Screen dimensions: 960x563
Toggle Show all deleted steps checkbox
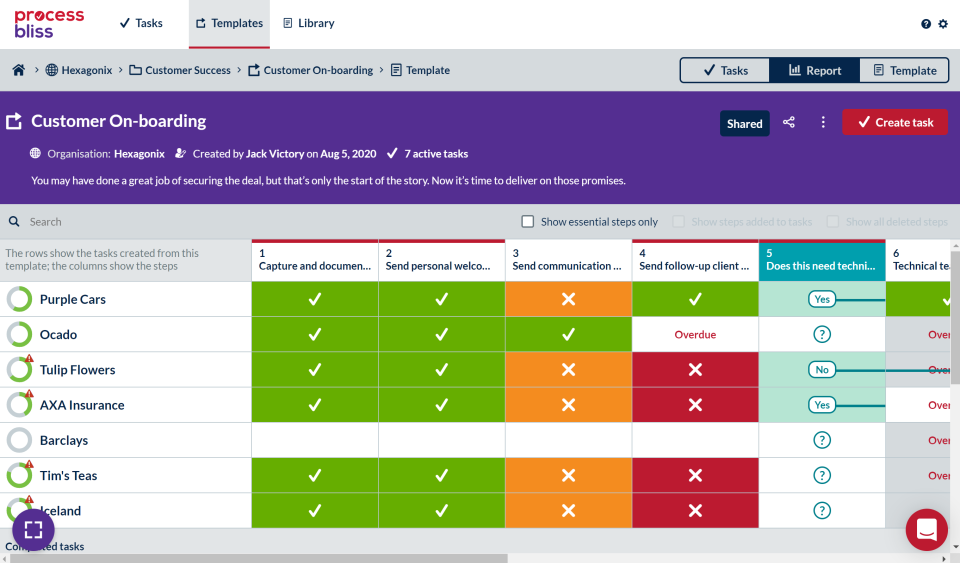tap(833, 222)
